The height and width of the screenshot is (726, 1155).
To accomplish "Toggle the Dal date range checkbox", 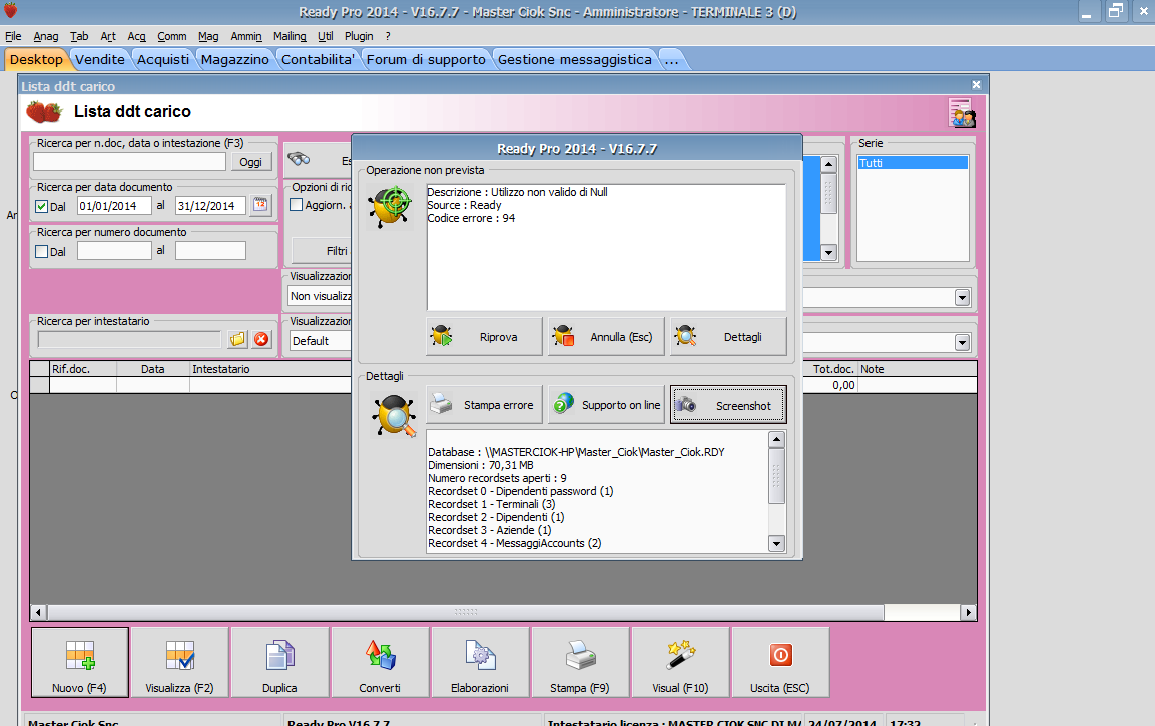I will tap(42, 207).
